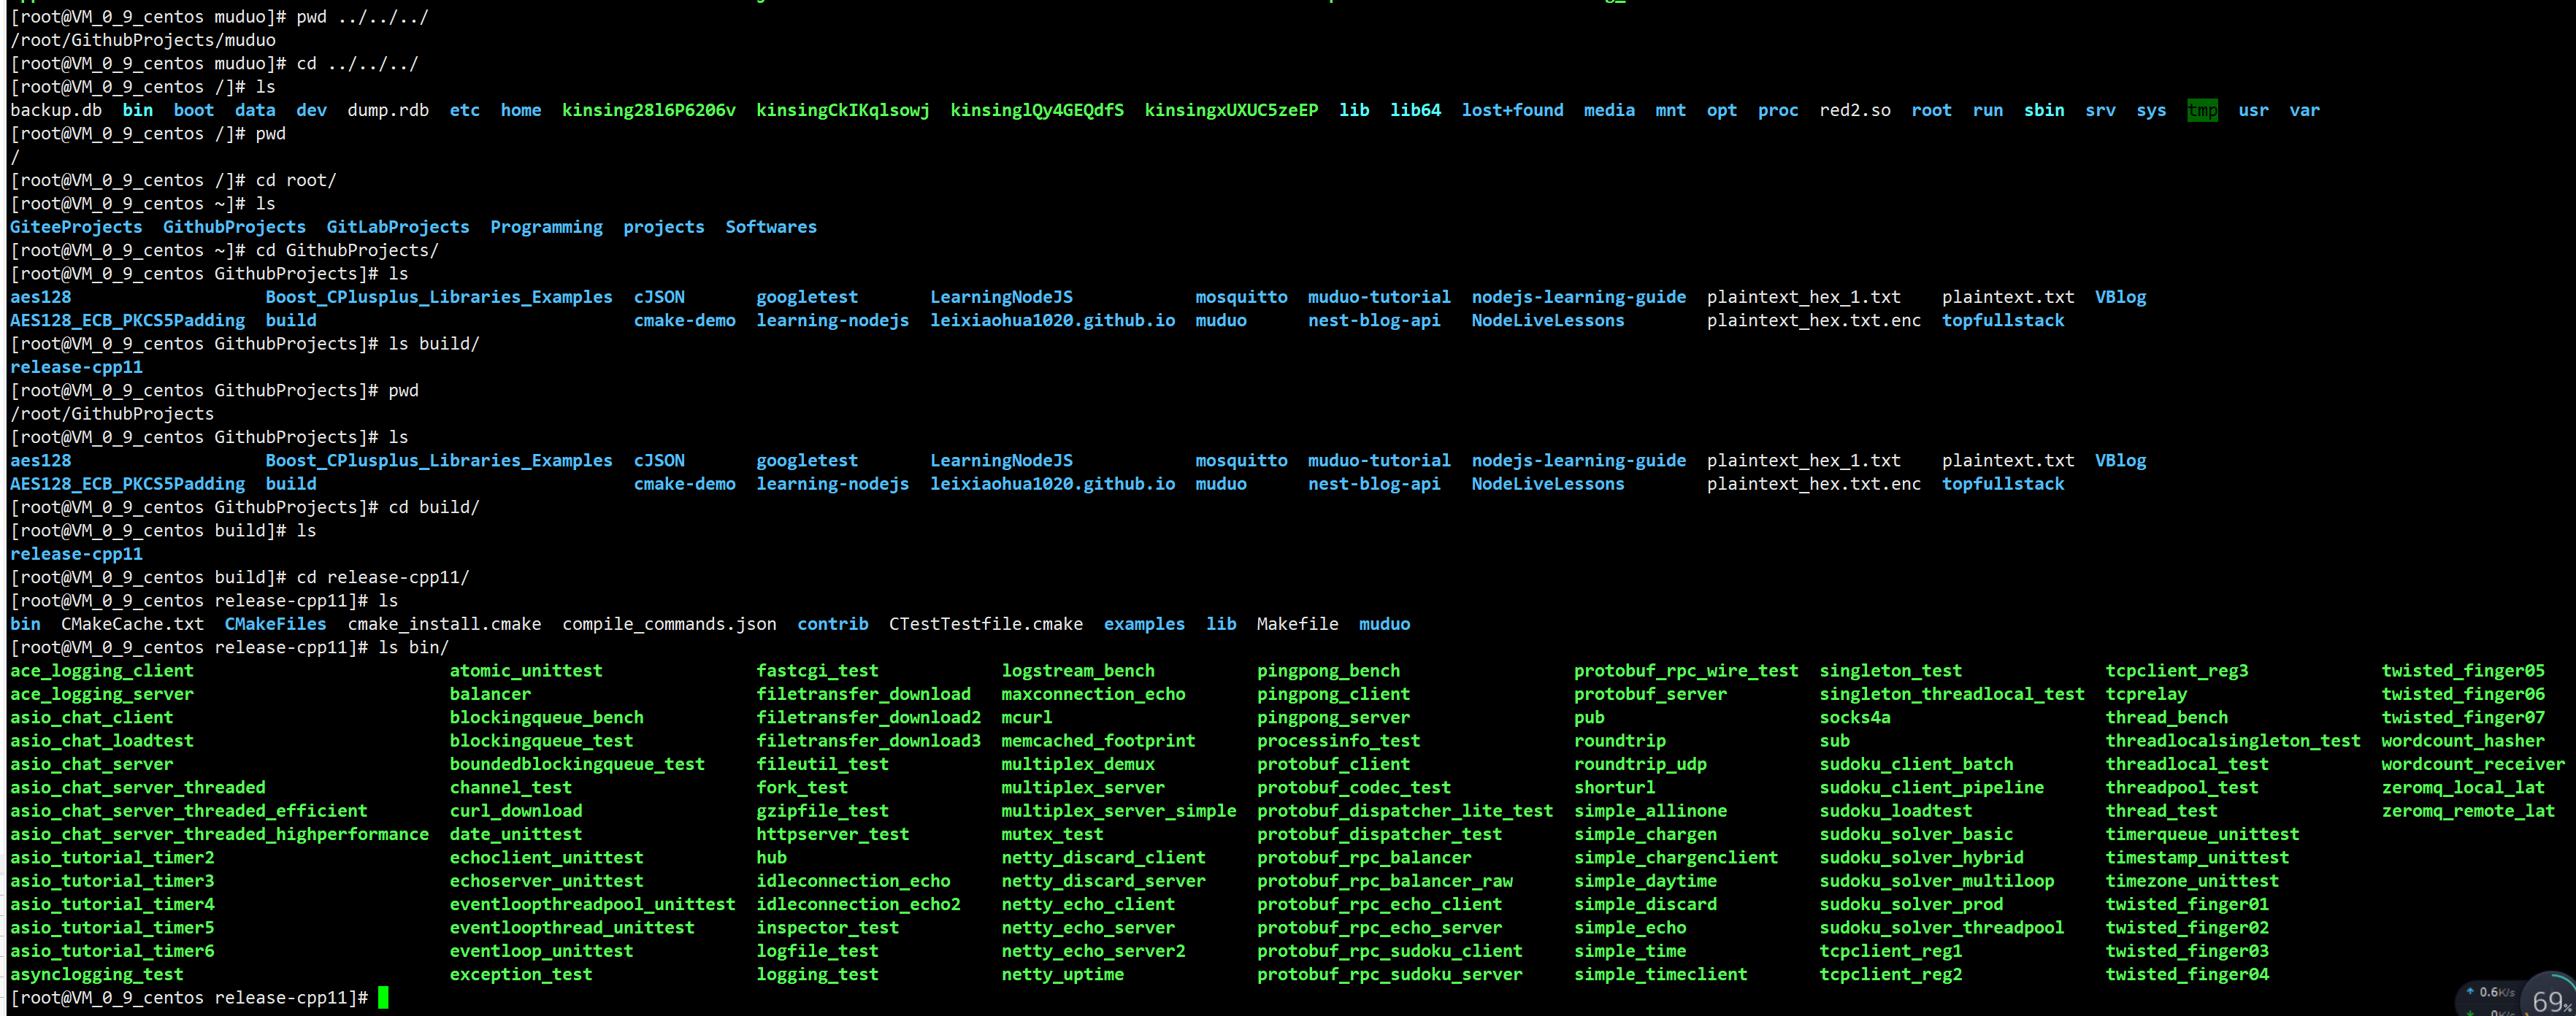Click the backup.db file name
Viewport: 2576px width, 1016px height.
pyautogui.click(x=56, y=110)
